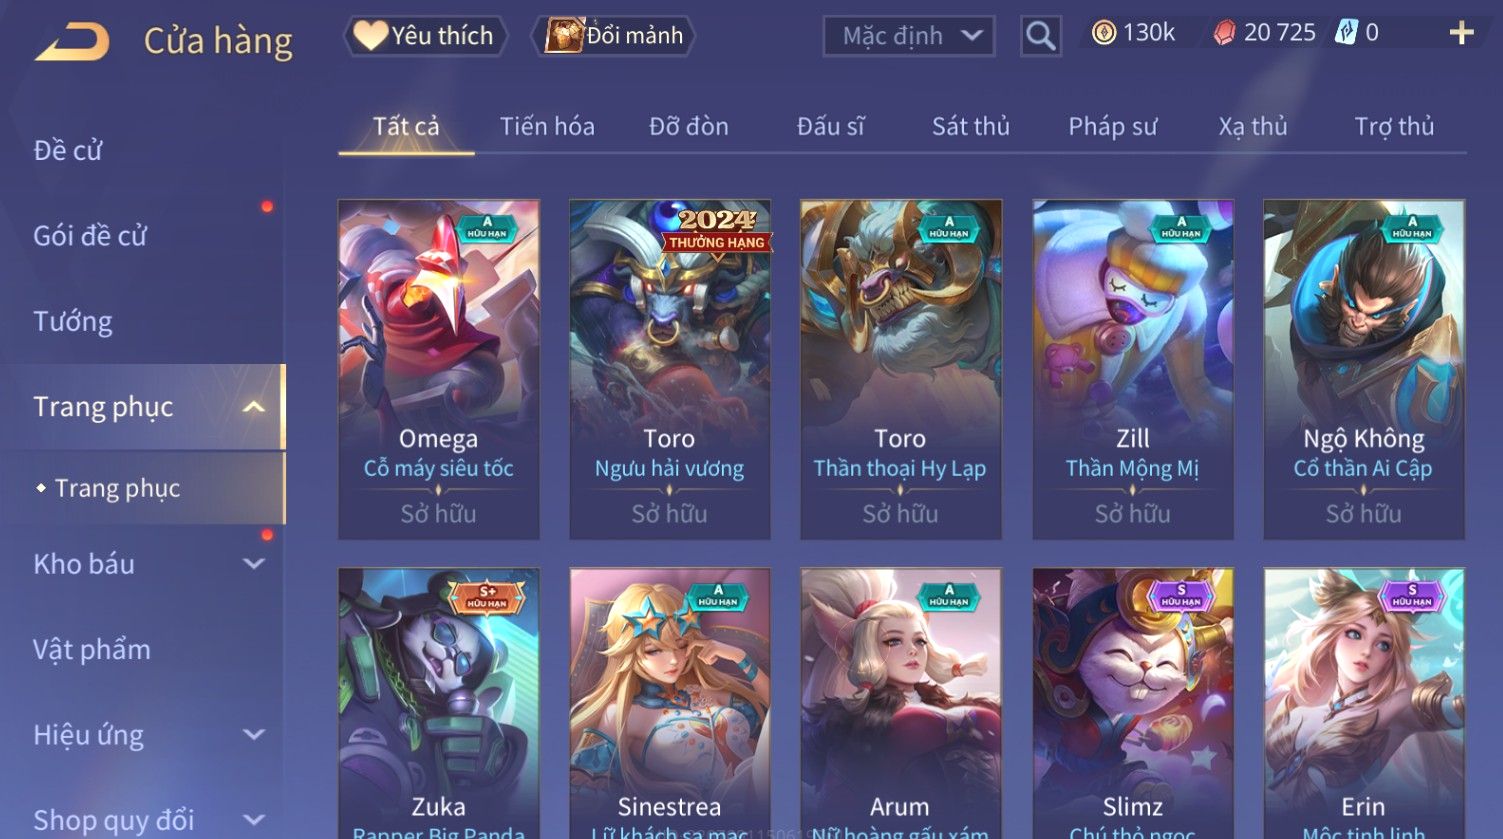This screenshot has height=839, width=1503.
Task: Click the red gem currency icon
Action: 1224,33
